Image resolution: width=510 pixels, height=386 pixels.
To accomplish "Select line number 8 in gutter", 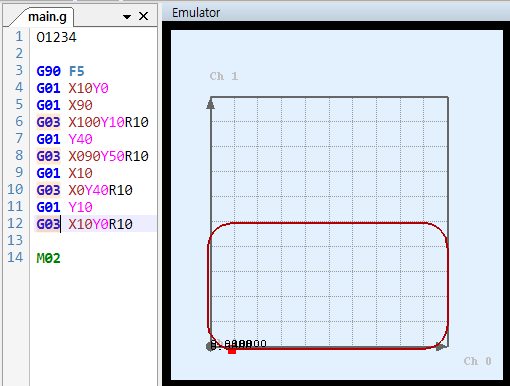I will 19,155.
